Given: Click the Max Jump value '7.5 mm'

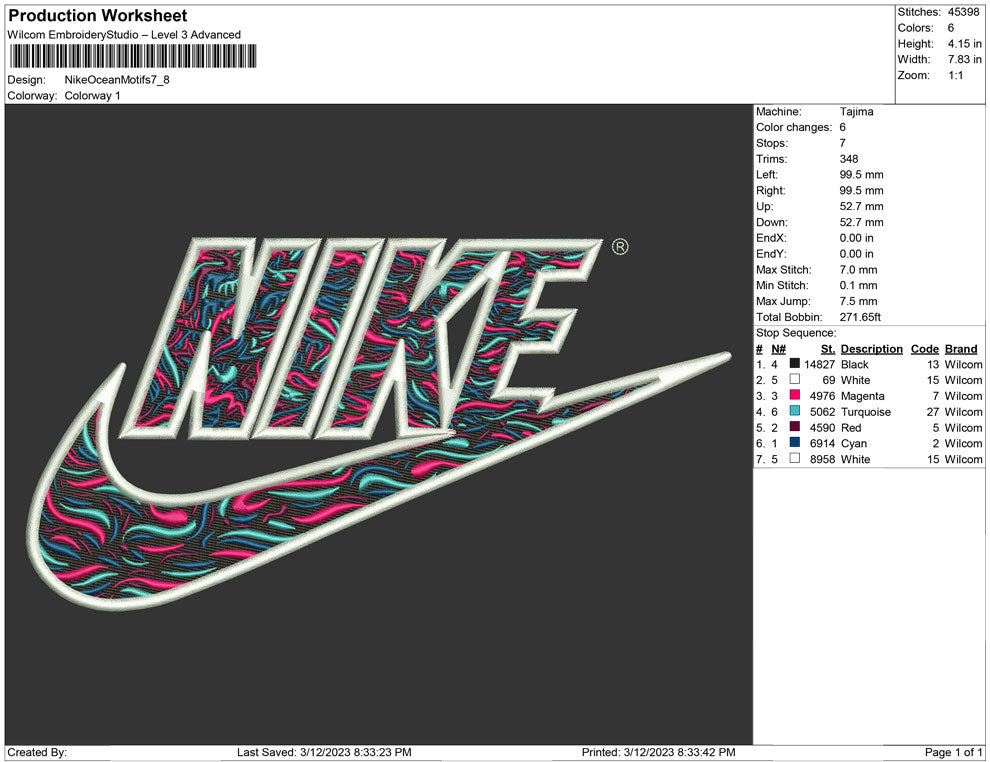Looking at the screenshot, I should pos(858,301).
